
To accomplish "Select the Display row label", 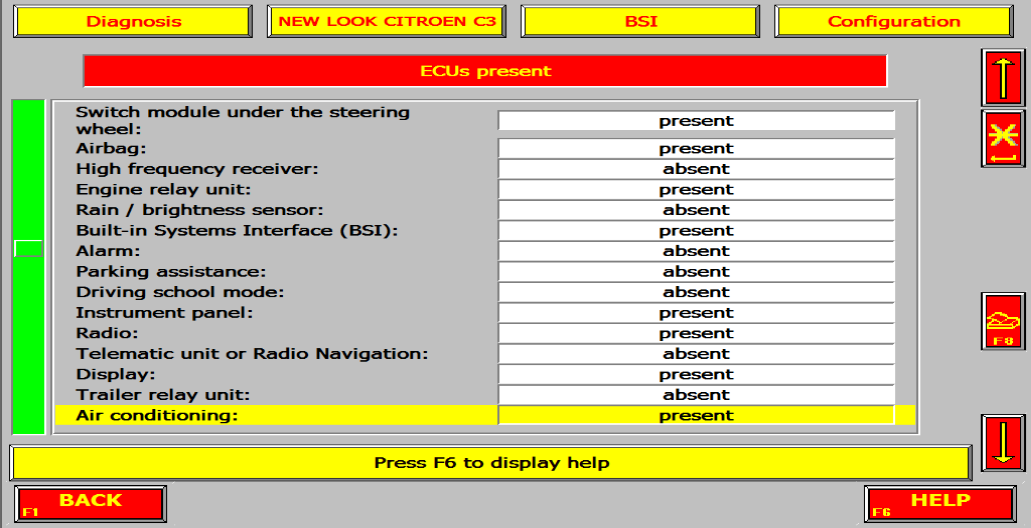I will 116,374.
